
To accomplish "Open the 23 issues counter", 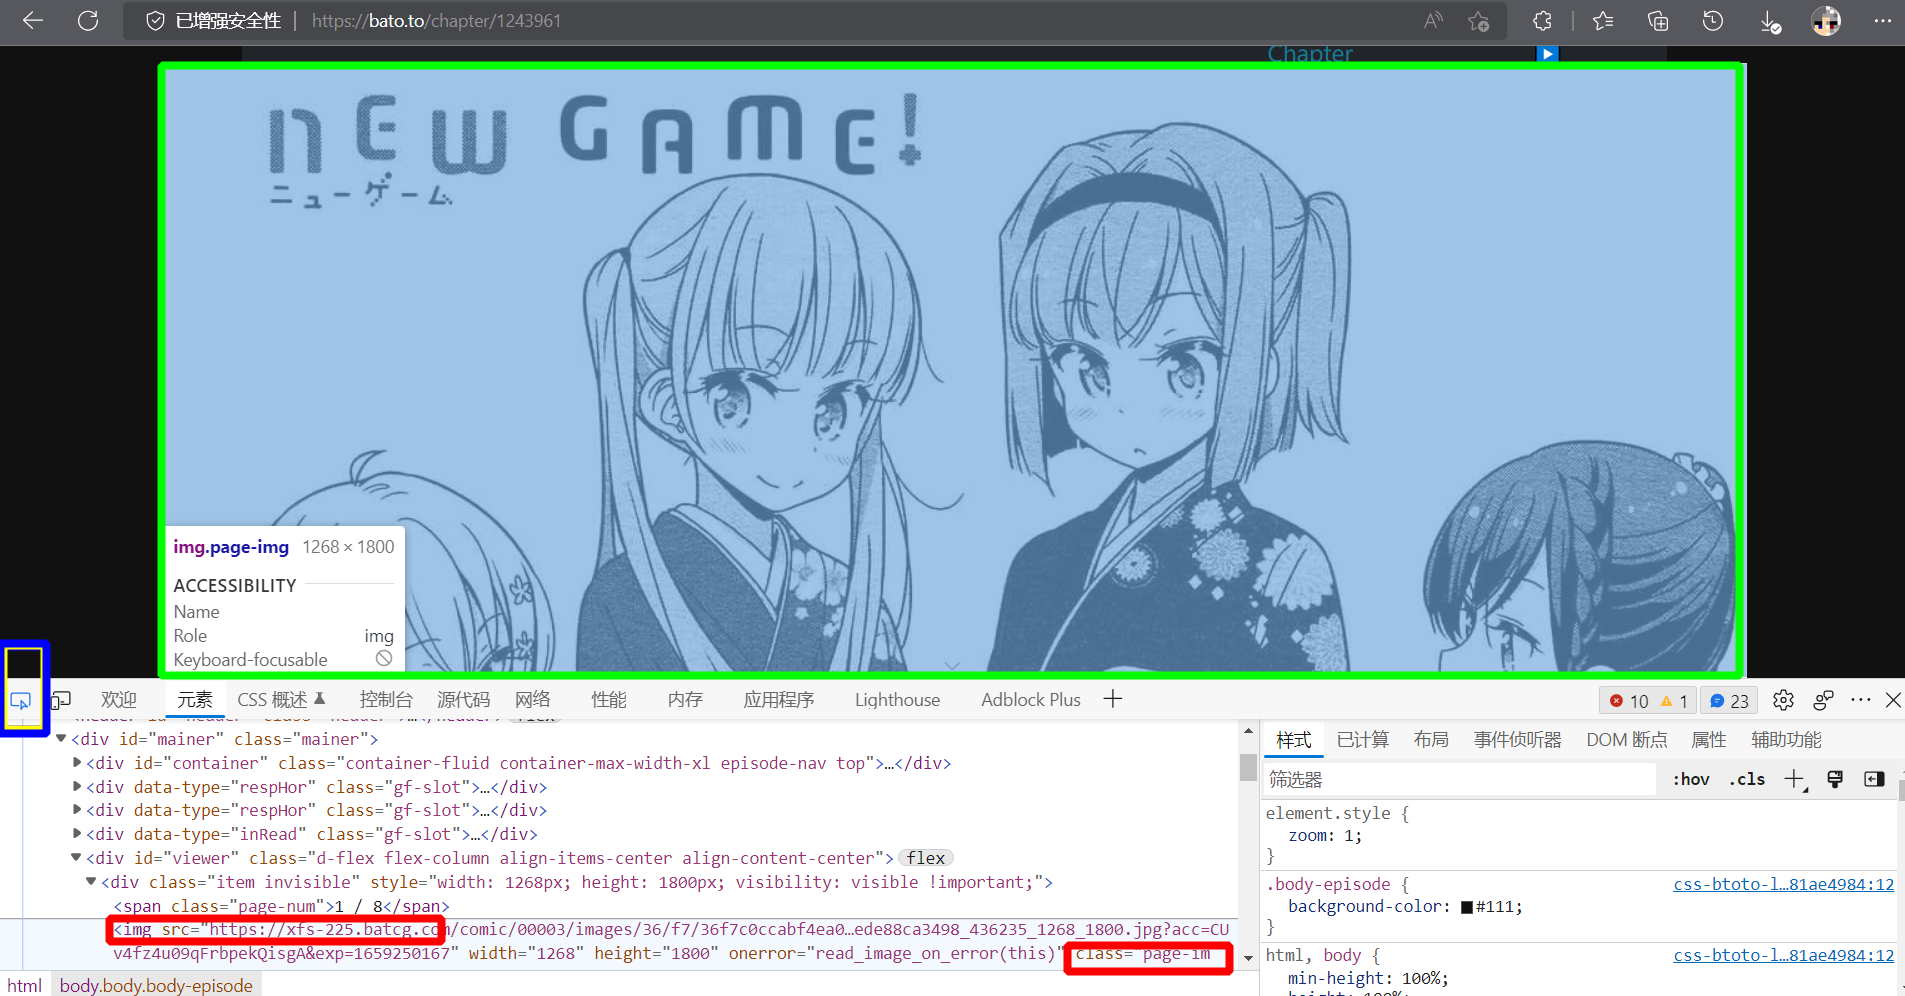I will [1729, 701].
